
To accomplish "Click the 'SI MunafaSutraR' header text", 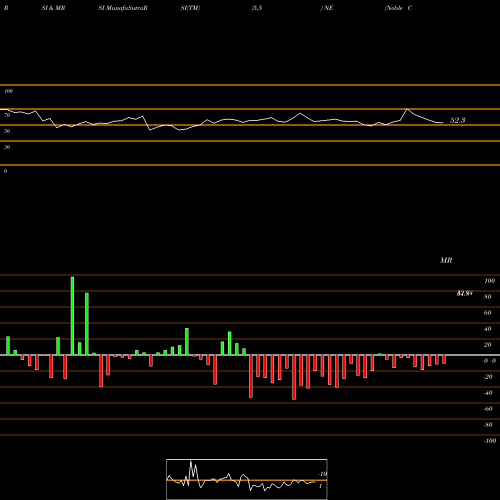I will pyautogui.click(x=123, y=8).
